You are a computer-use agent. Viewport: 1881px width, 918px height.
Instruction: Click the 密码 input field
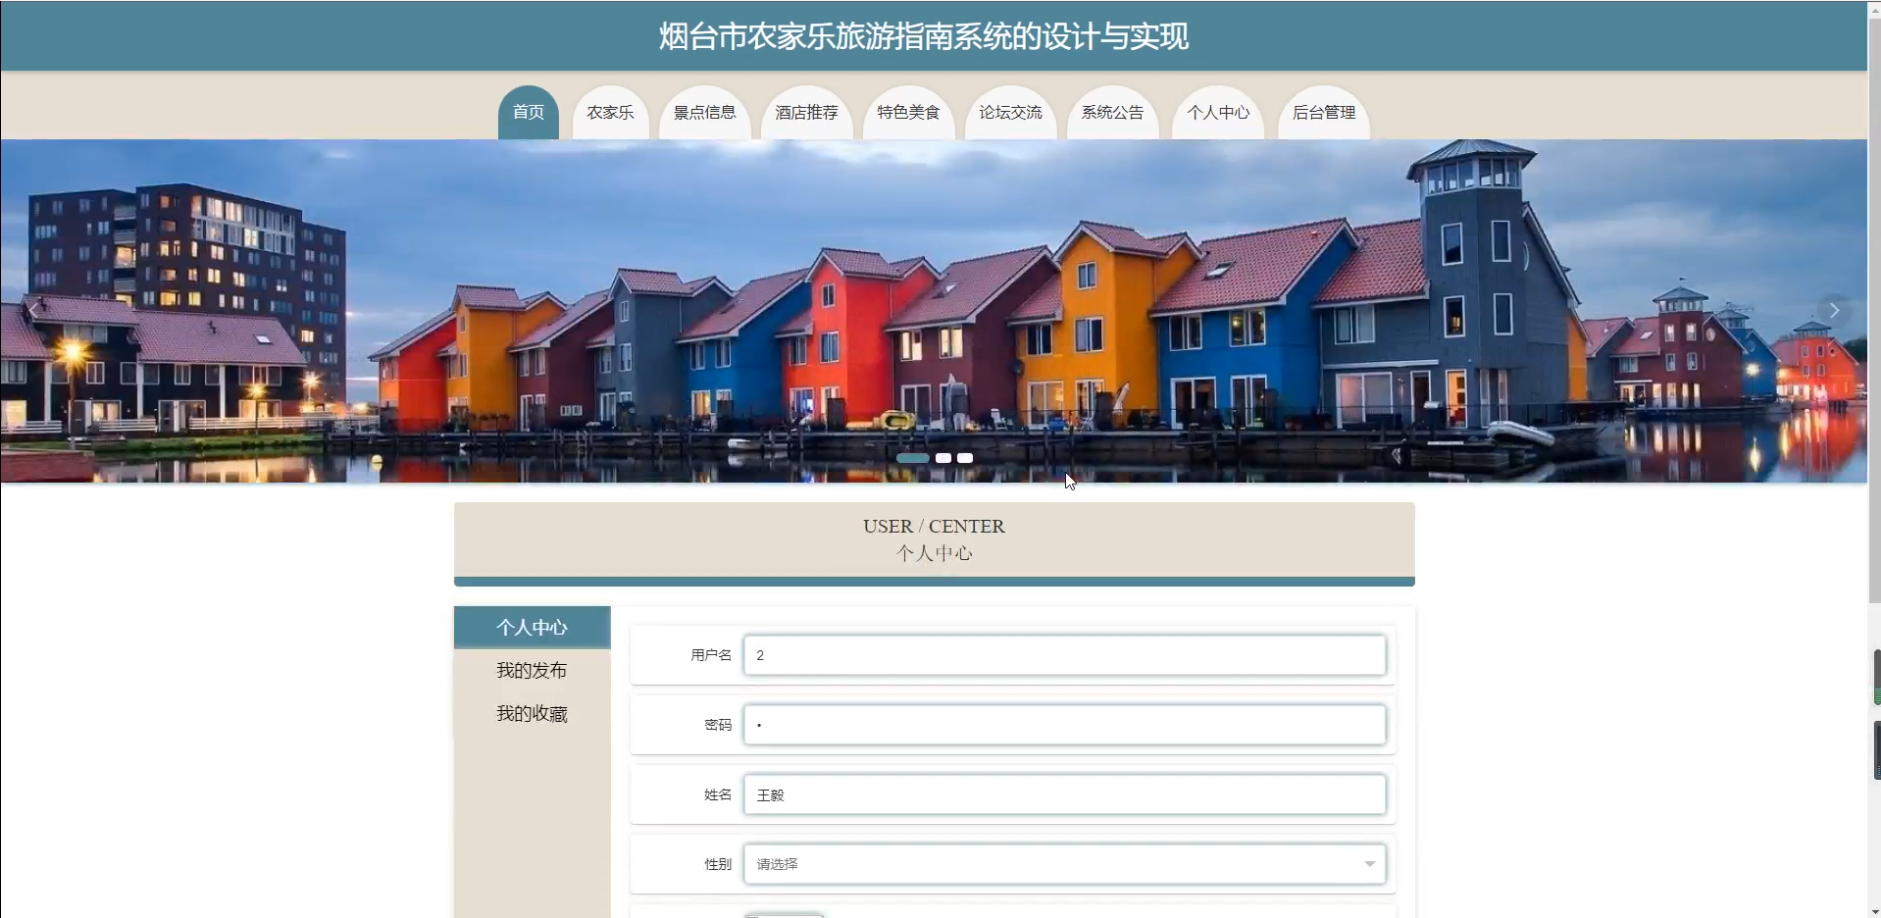1065,725
